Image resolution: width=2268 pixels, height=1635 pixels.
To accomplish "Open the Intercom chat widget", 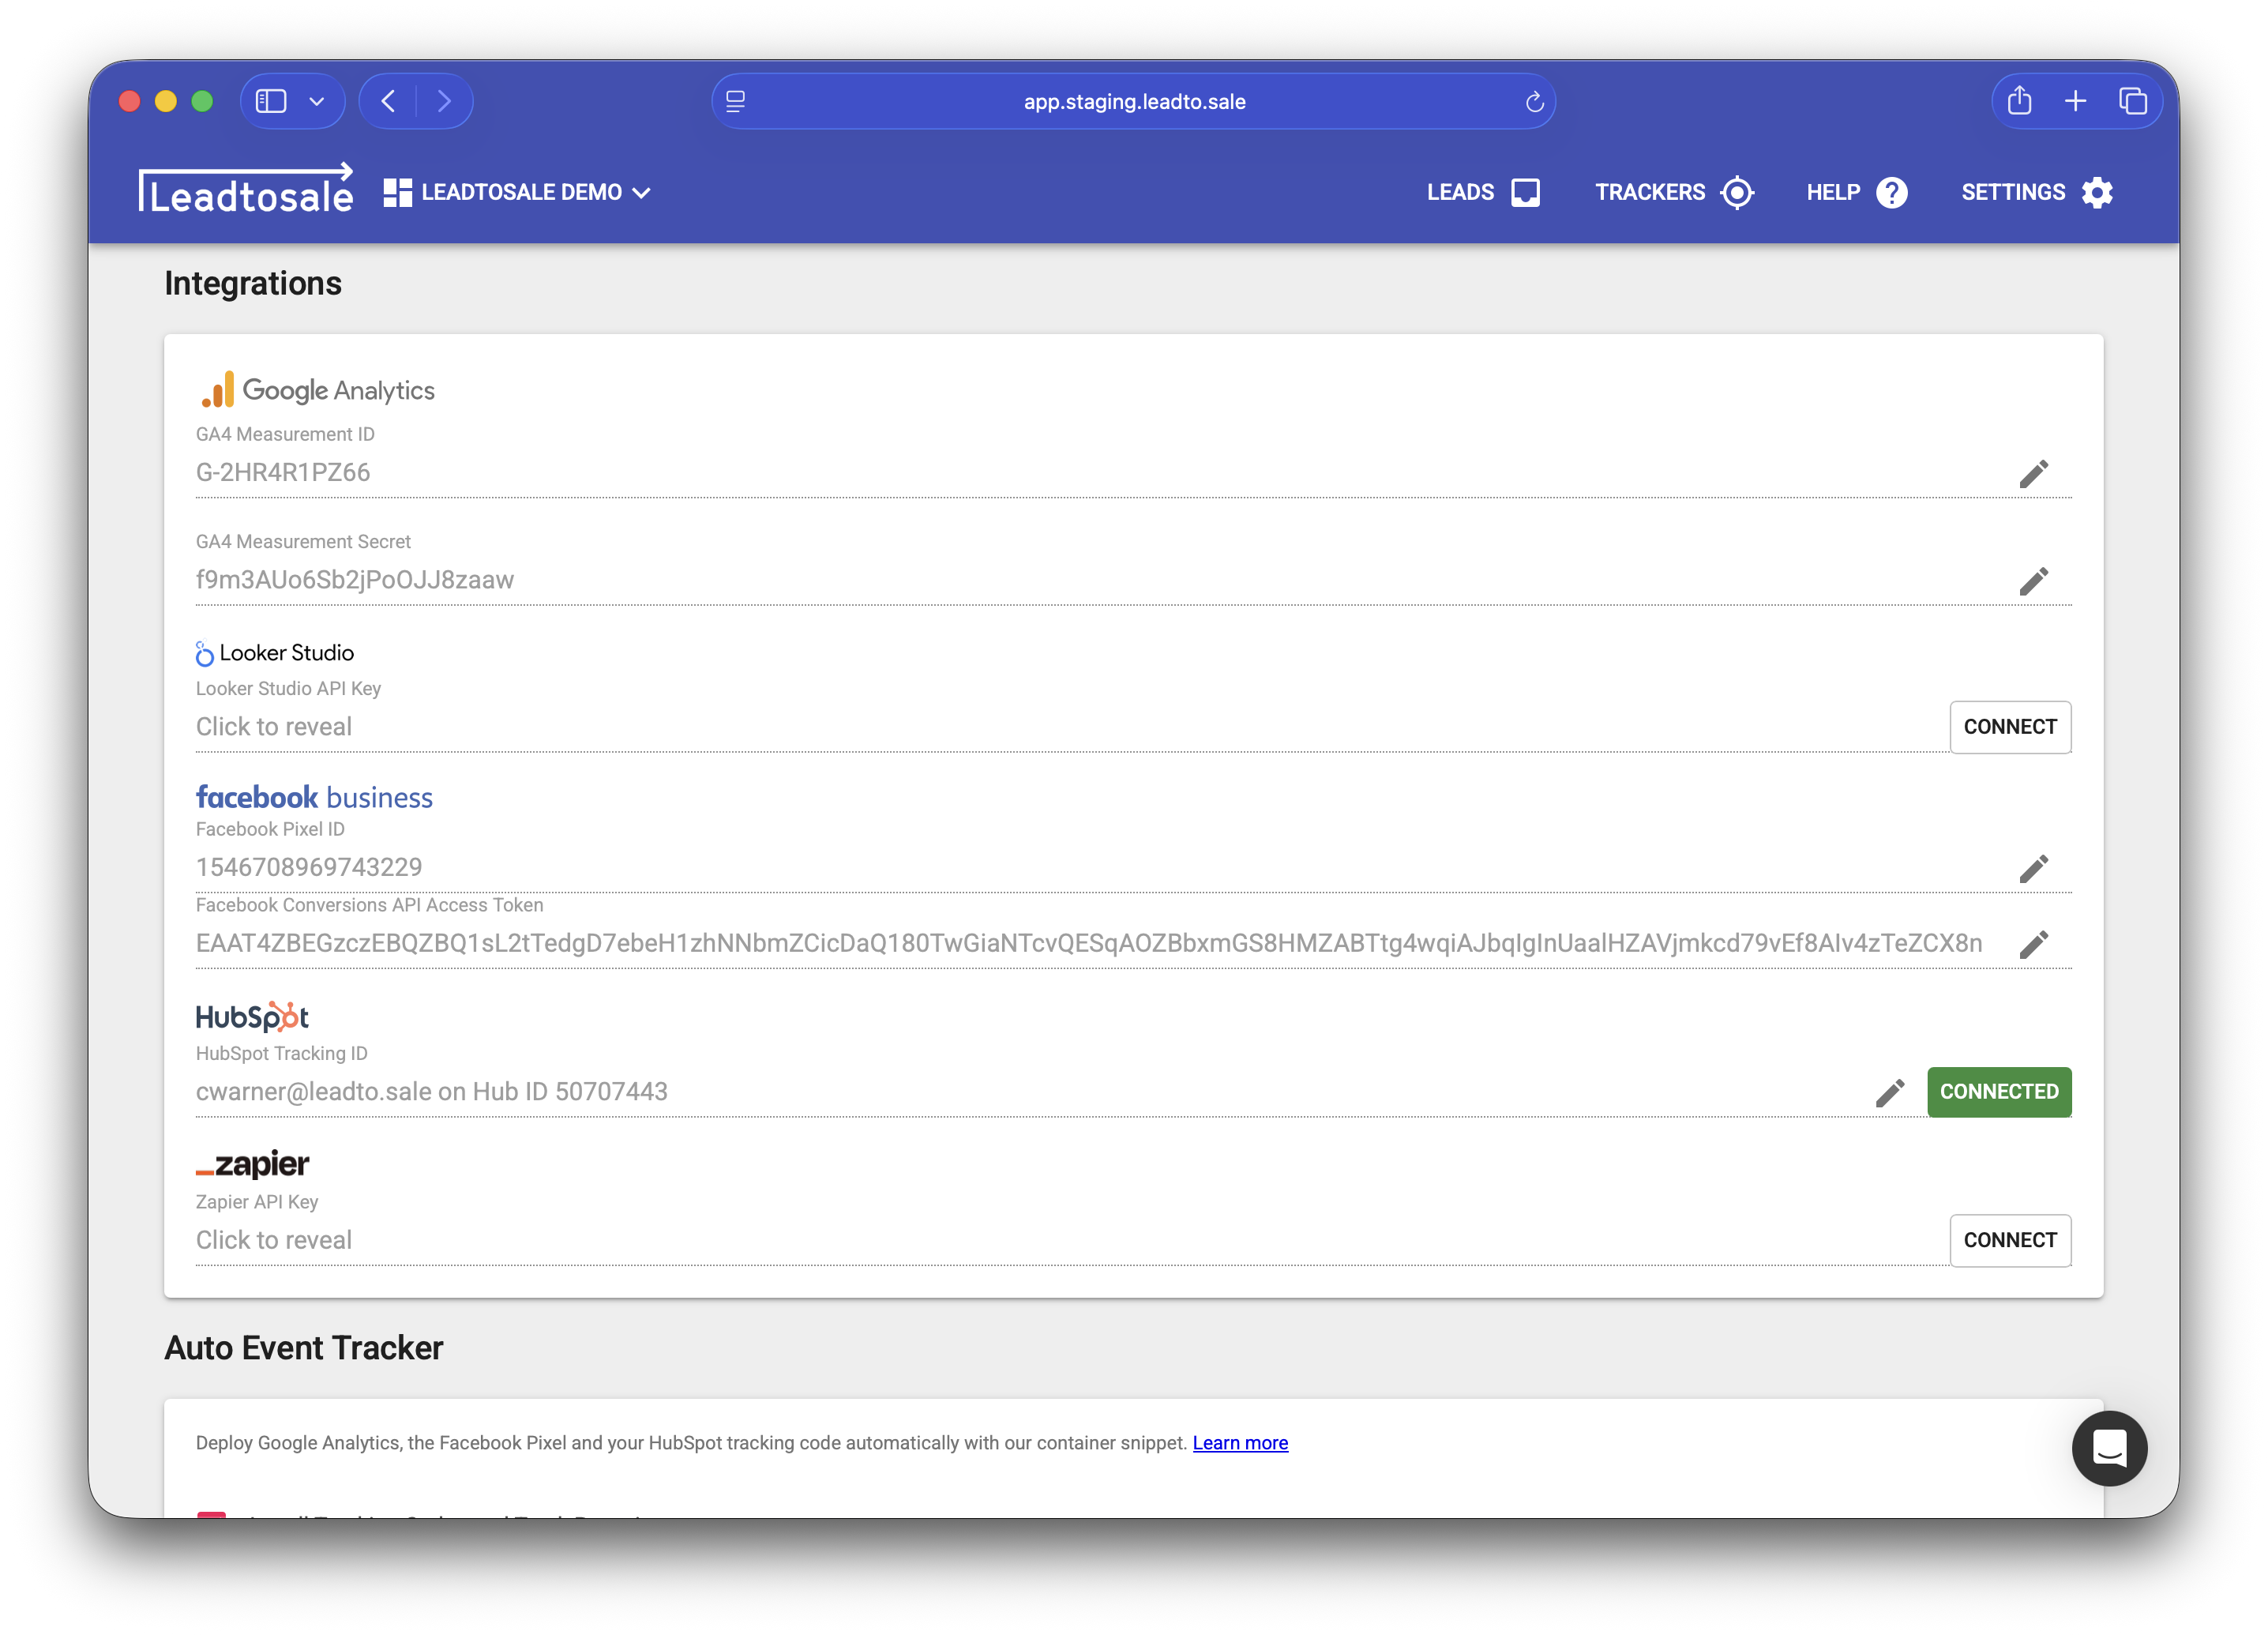I will click(2109, 1449).
